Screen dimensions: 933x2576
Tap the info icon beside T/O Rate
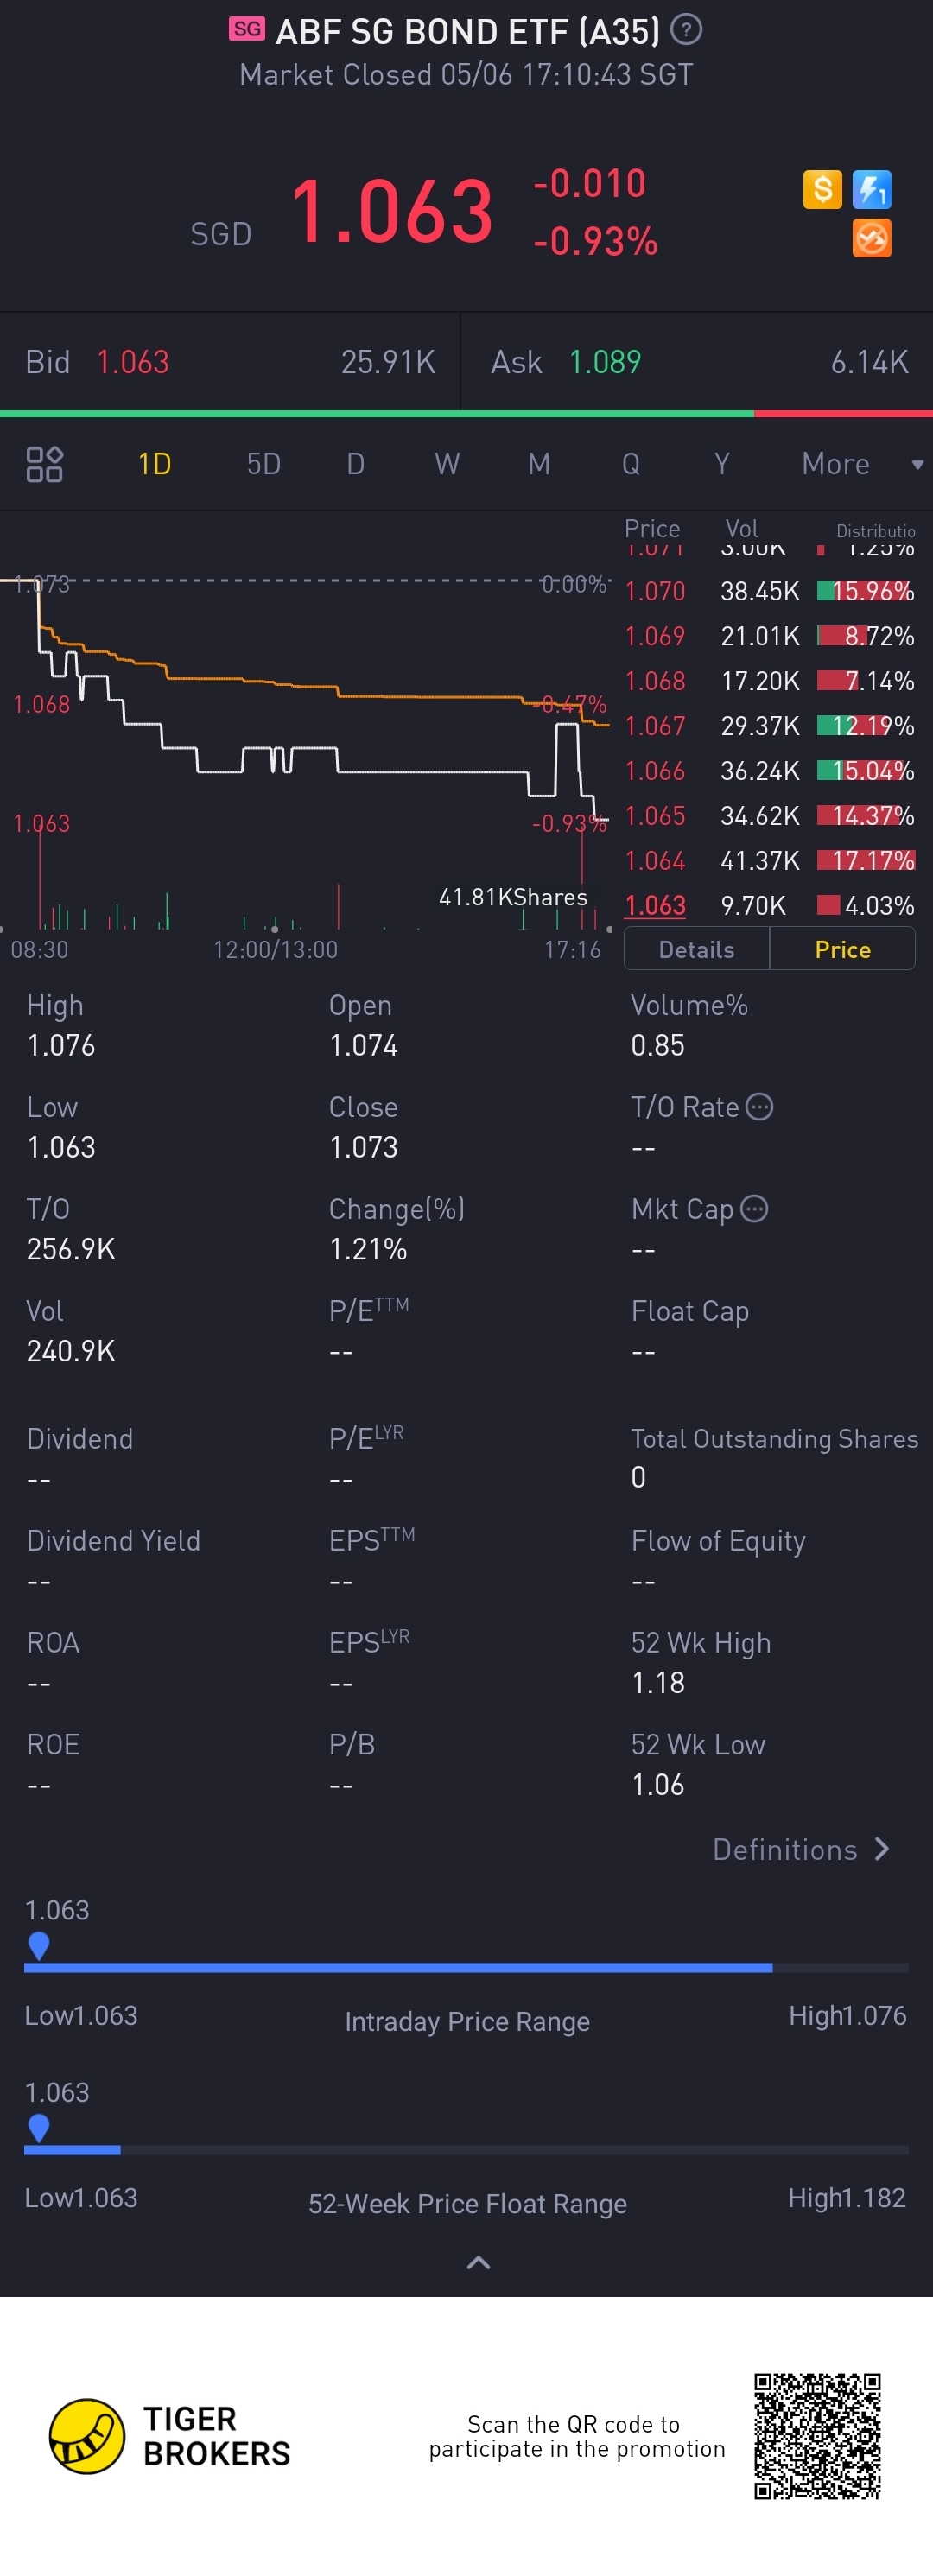(x=760, y=1107)
